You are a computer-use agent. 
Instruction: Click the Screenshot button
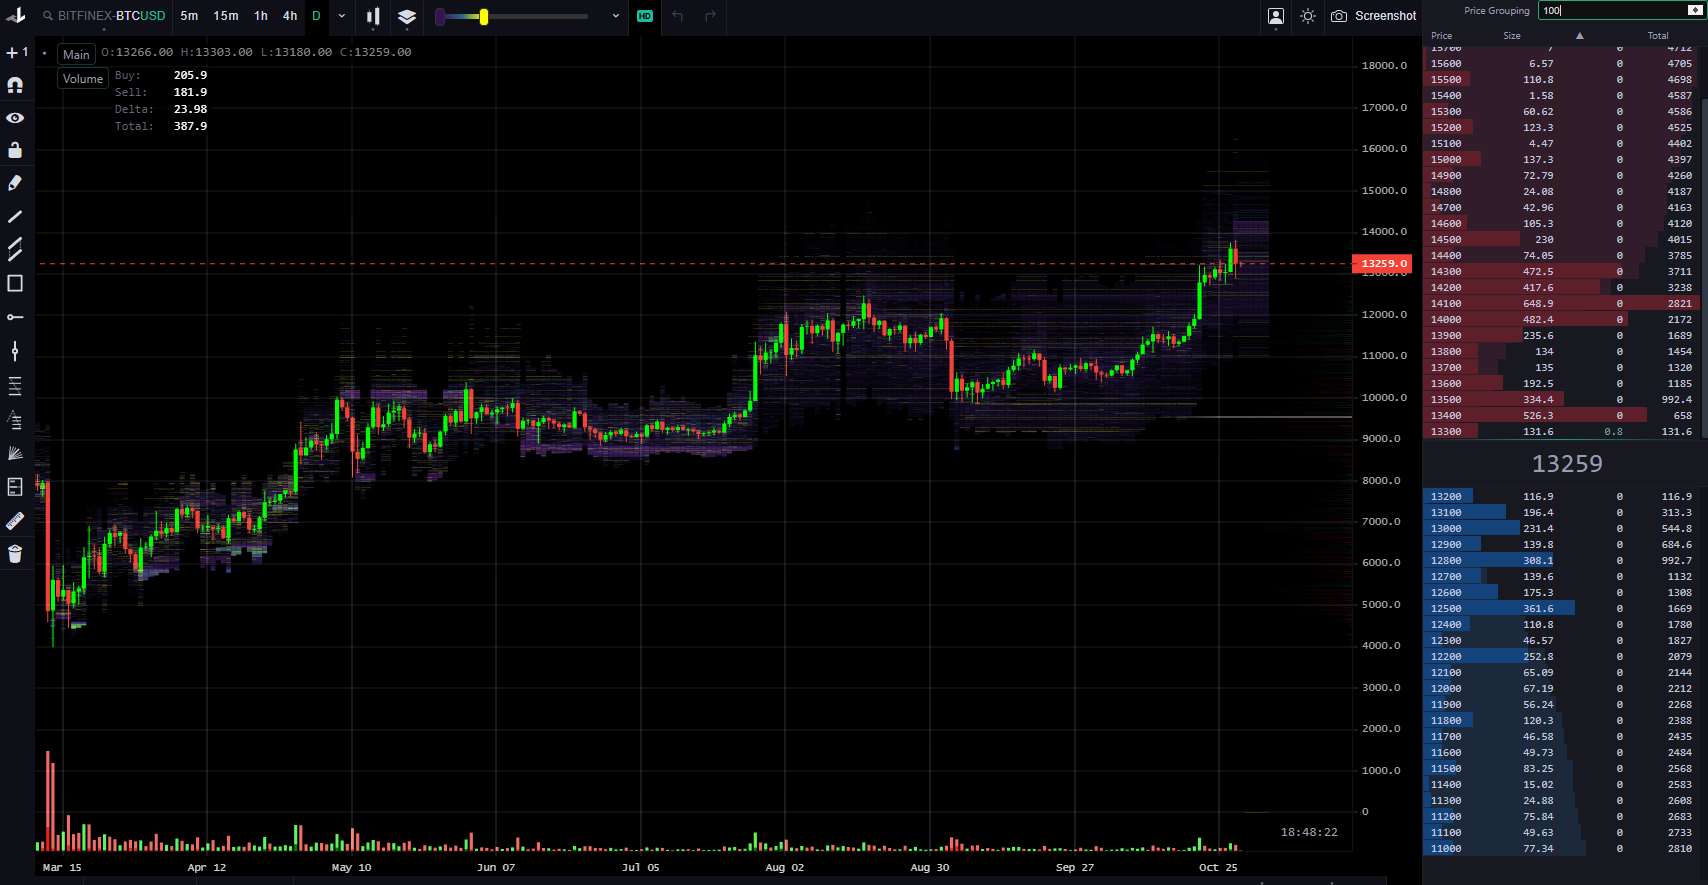point(1374,16)
